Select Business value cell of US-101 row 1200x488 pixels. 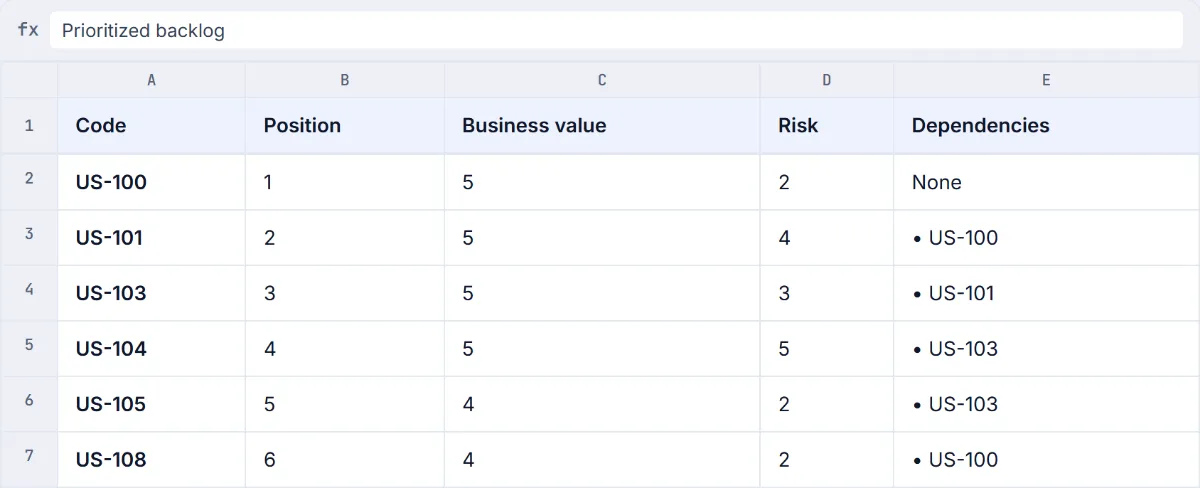602,237
